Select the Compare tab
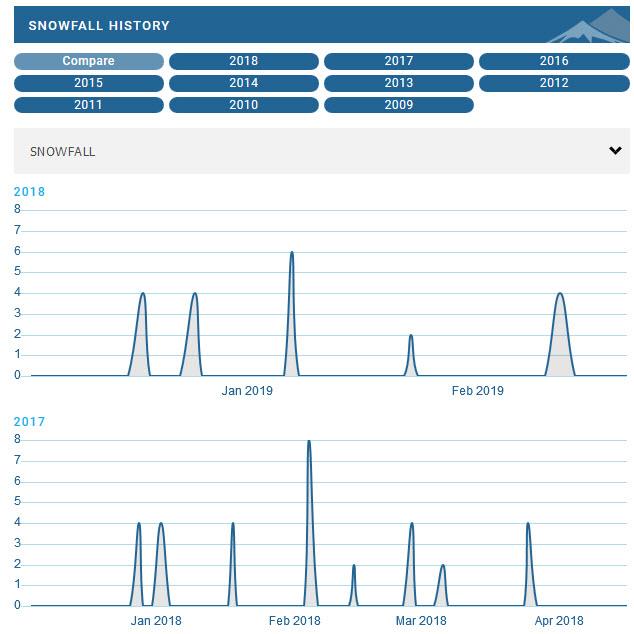Image resolution: width=634 pixels, height=634 pixels. [x=89, y=61]
